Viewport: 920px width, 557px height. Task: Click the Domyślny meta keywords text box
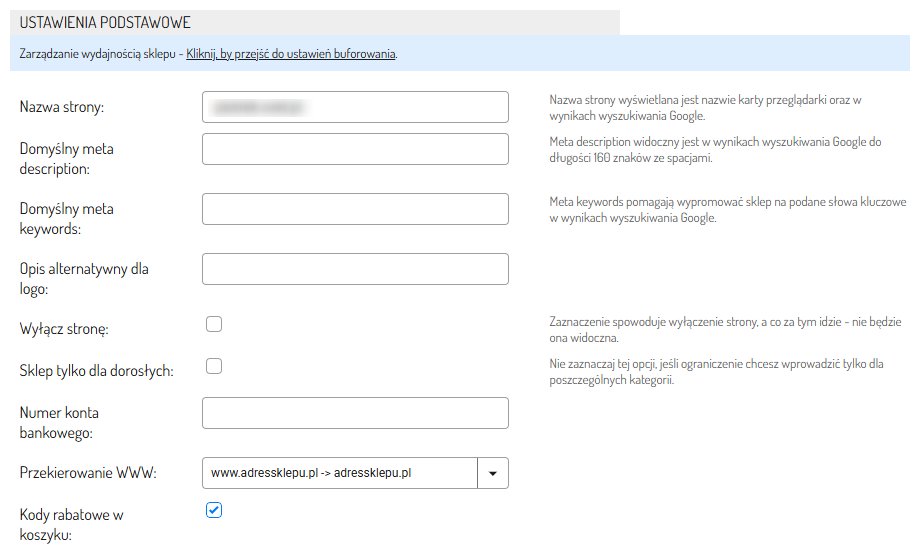pyautogui.click(x=355, y=209)
